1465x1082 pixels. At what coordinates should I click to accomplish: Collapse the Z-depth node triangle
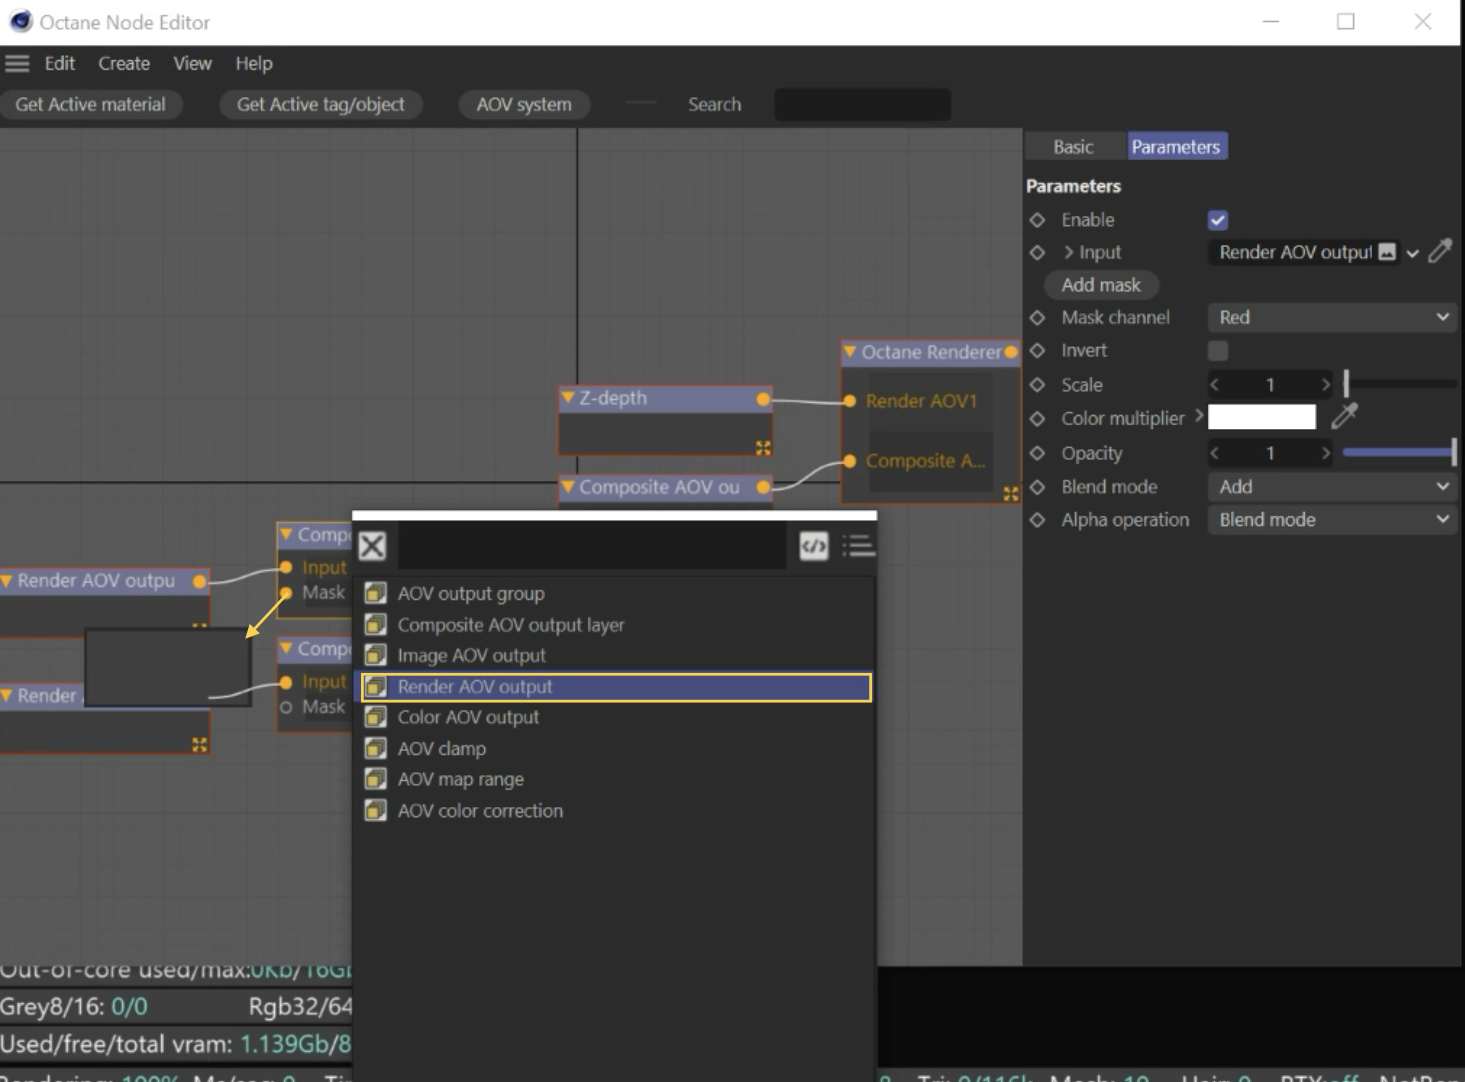tap(568, 398)
